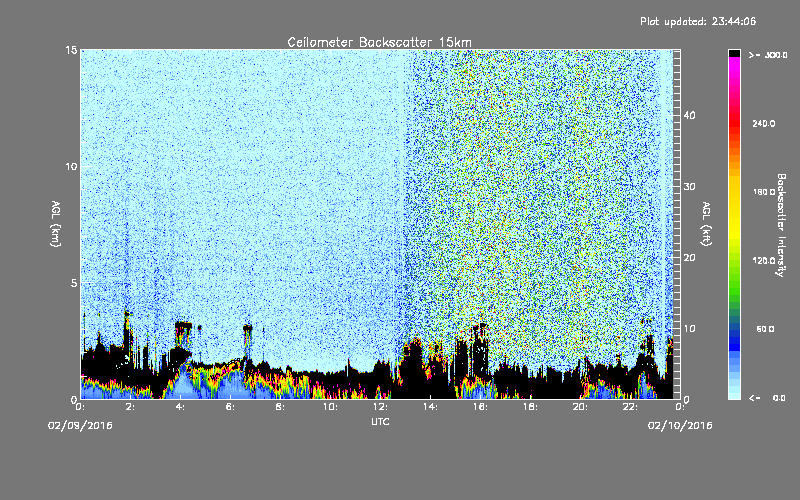Screen dimensions: 800x500
Task: Select the "AGL (kft)" axis label
Action: click(706, 224)
